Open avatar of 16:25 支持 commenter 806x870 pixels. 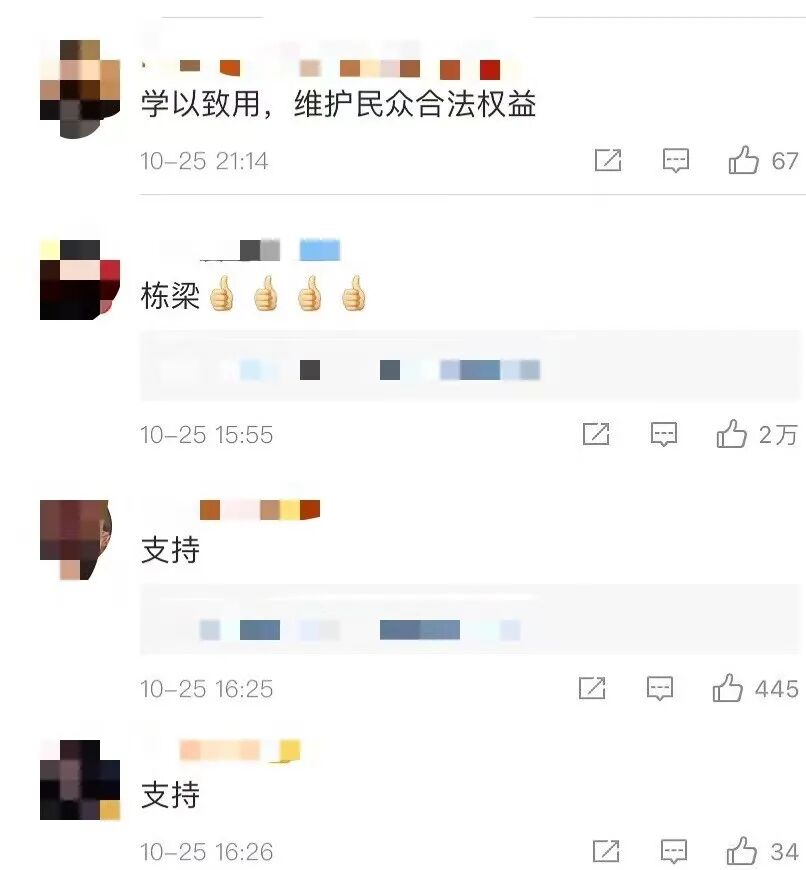tap(76, 540)
